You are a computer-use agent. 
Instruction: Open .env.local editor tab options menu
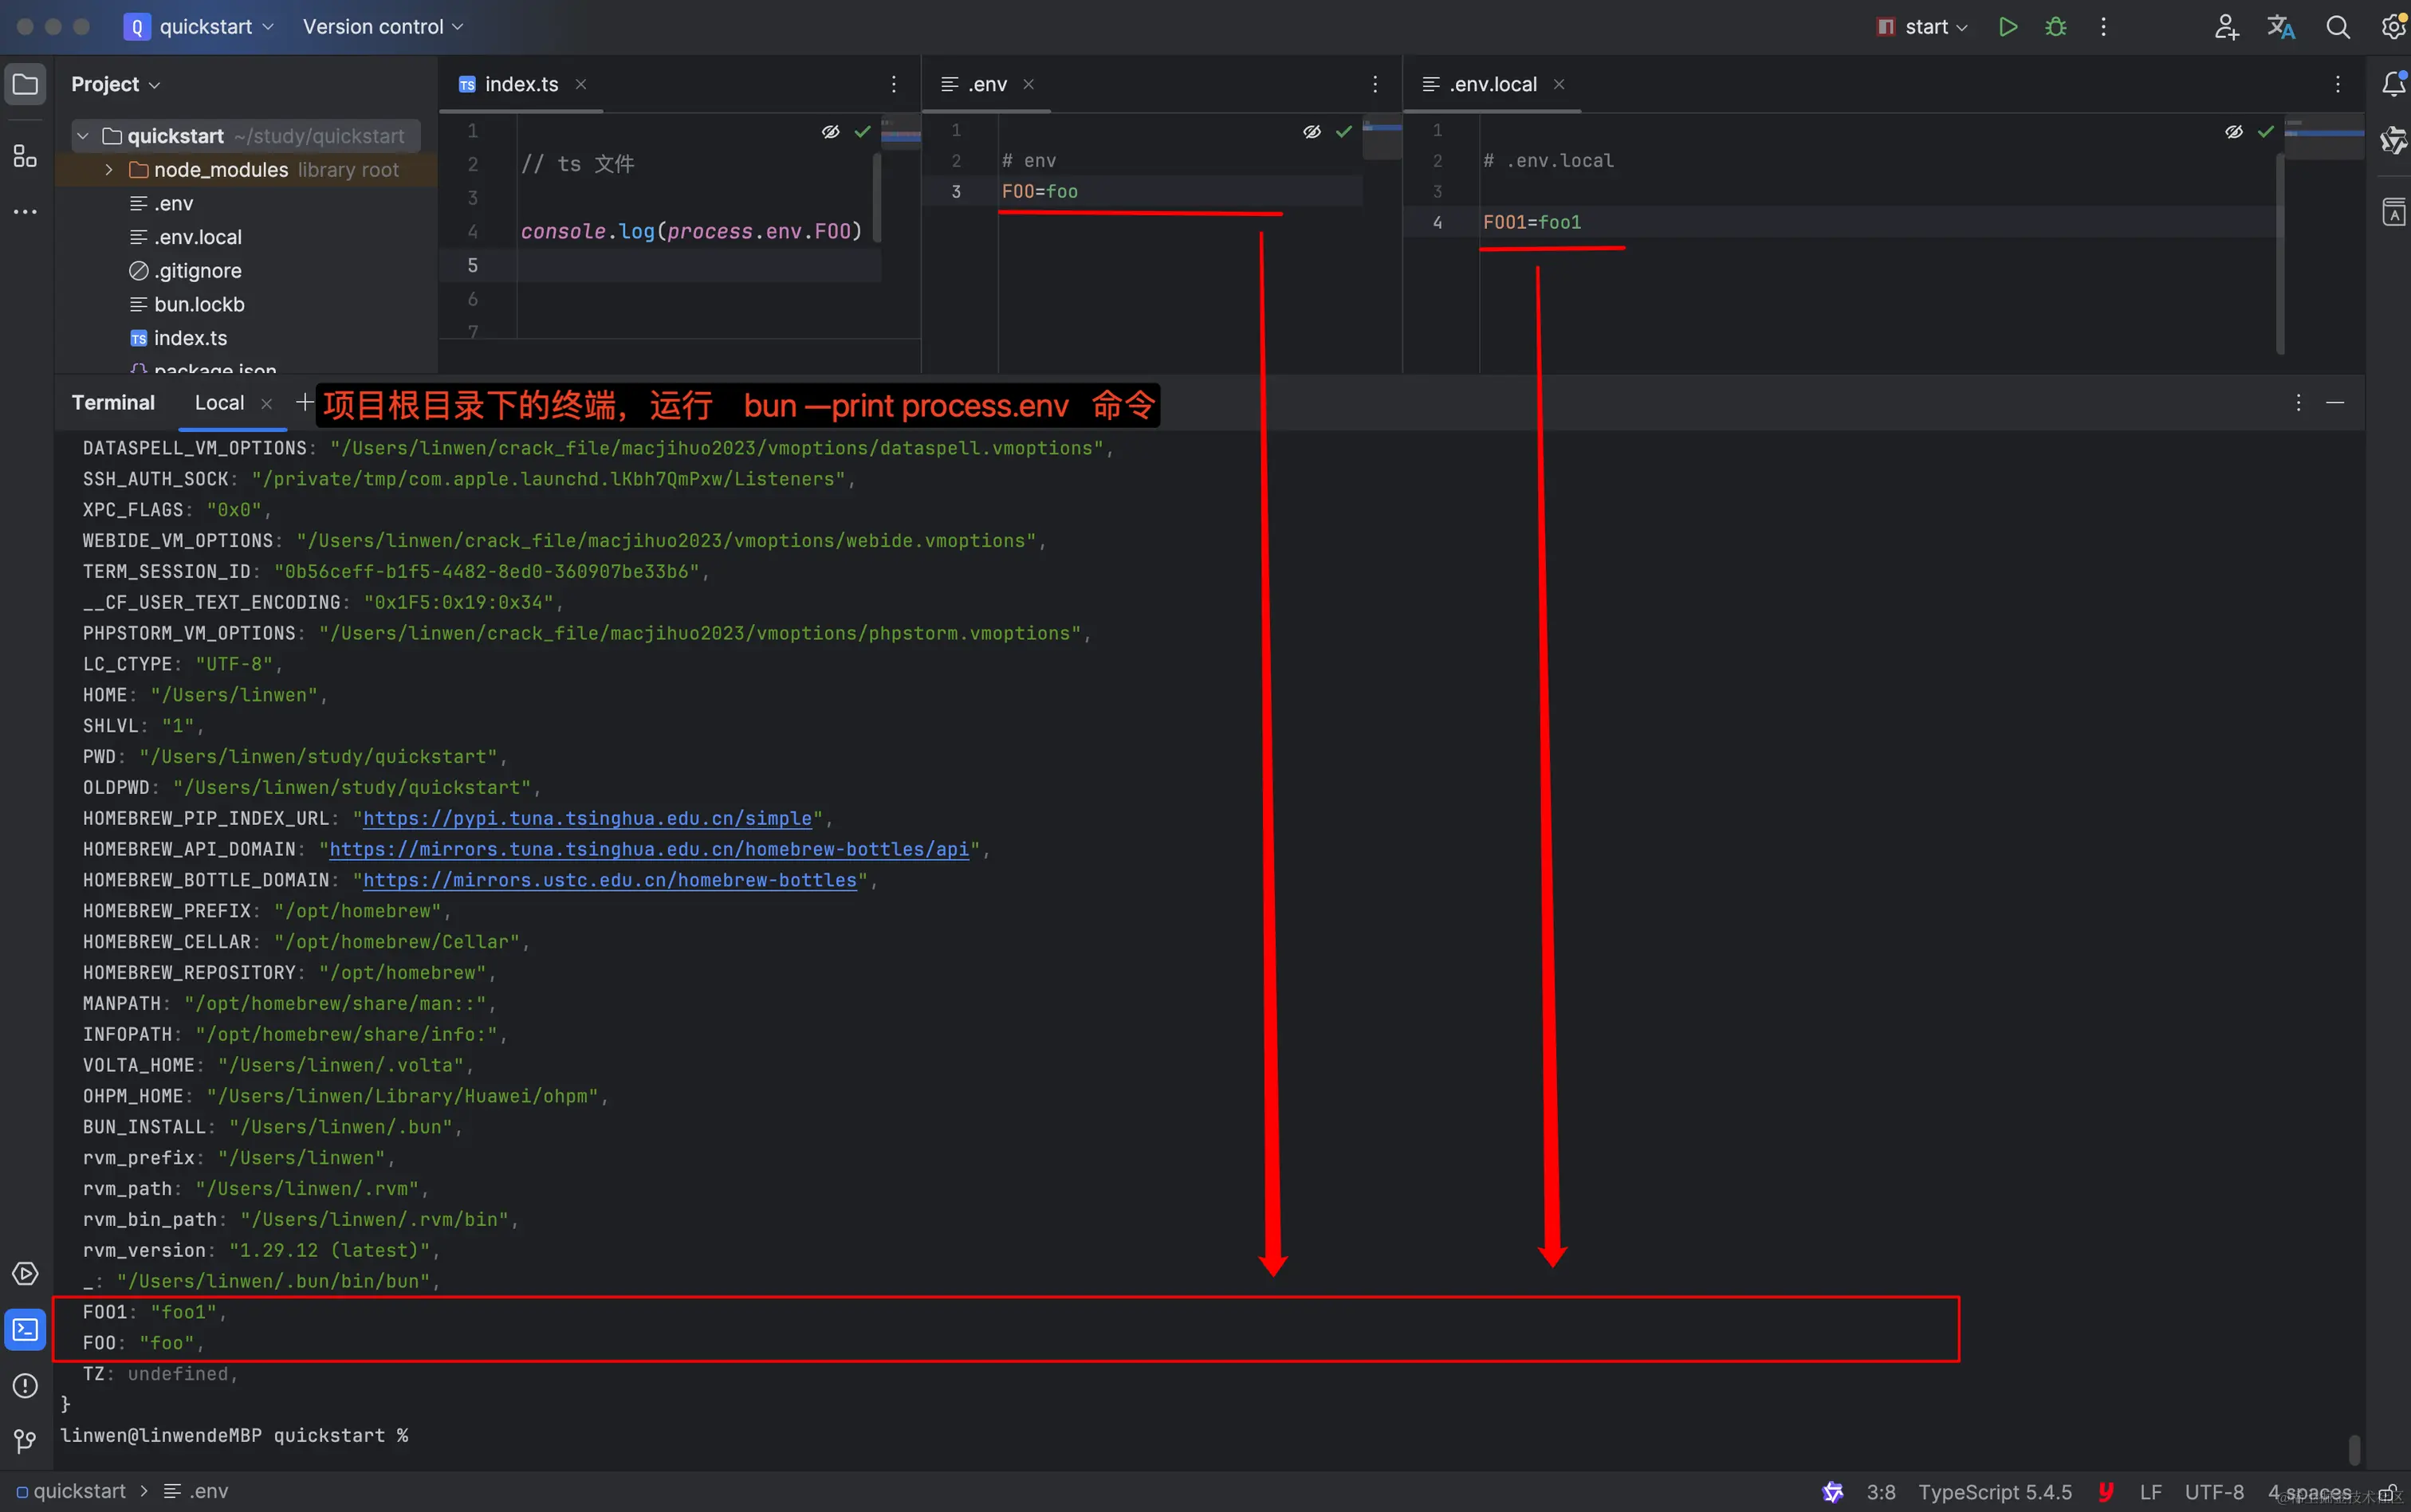2337,84
